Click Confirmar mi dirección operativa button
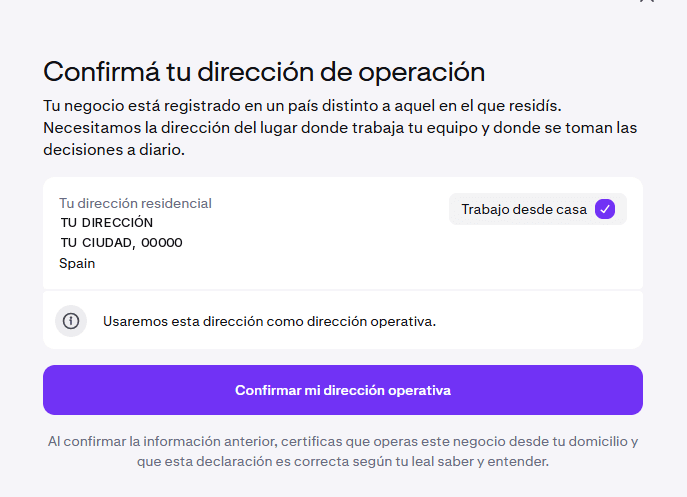 click(x=343, y=390)
